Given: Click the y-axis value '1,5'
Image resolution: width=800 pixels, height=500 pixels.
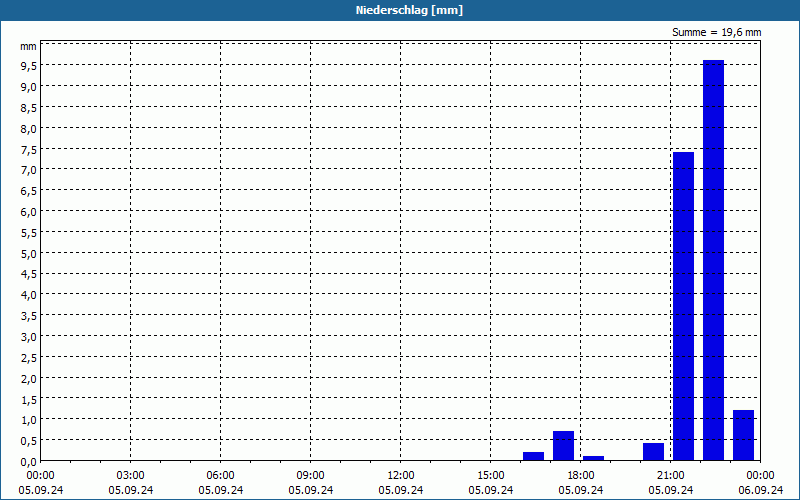Looking at the screenshot, I should (29, 399).
